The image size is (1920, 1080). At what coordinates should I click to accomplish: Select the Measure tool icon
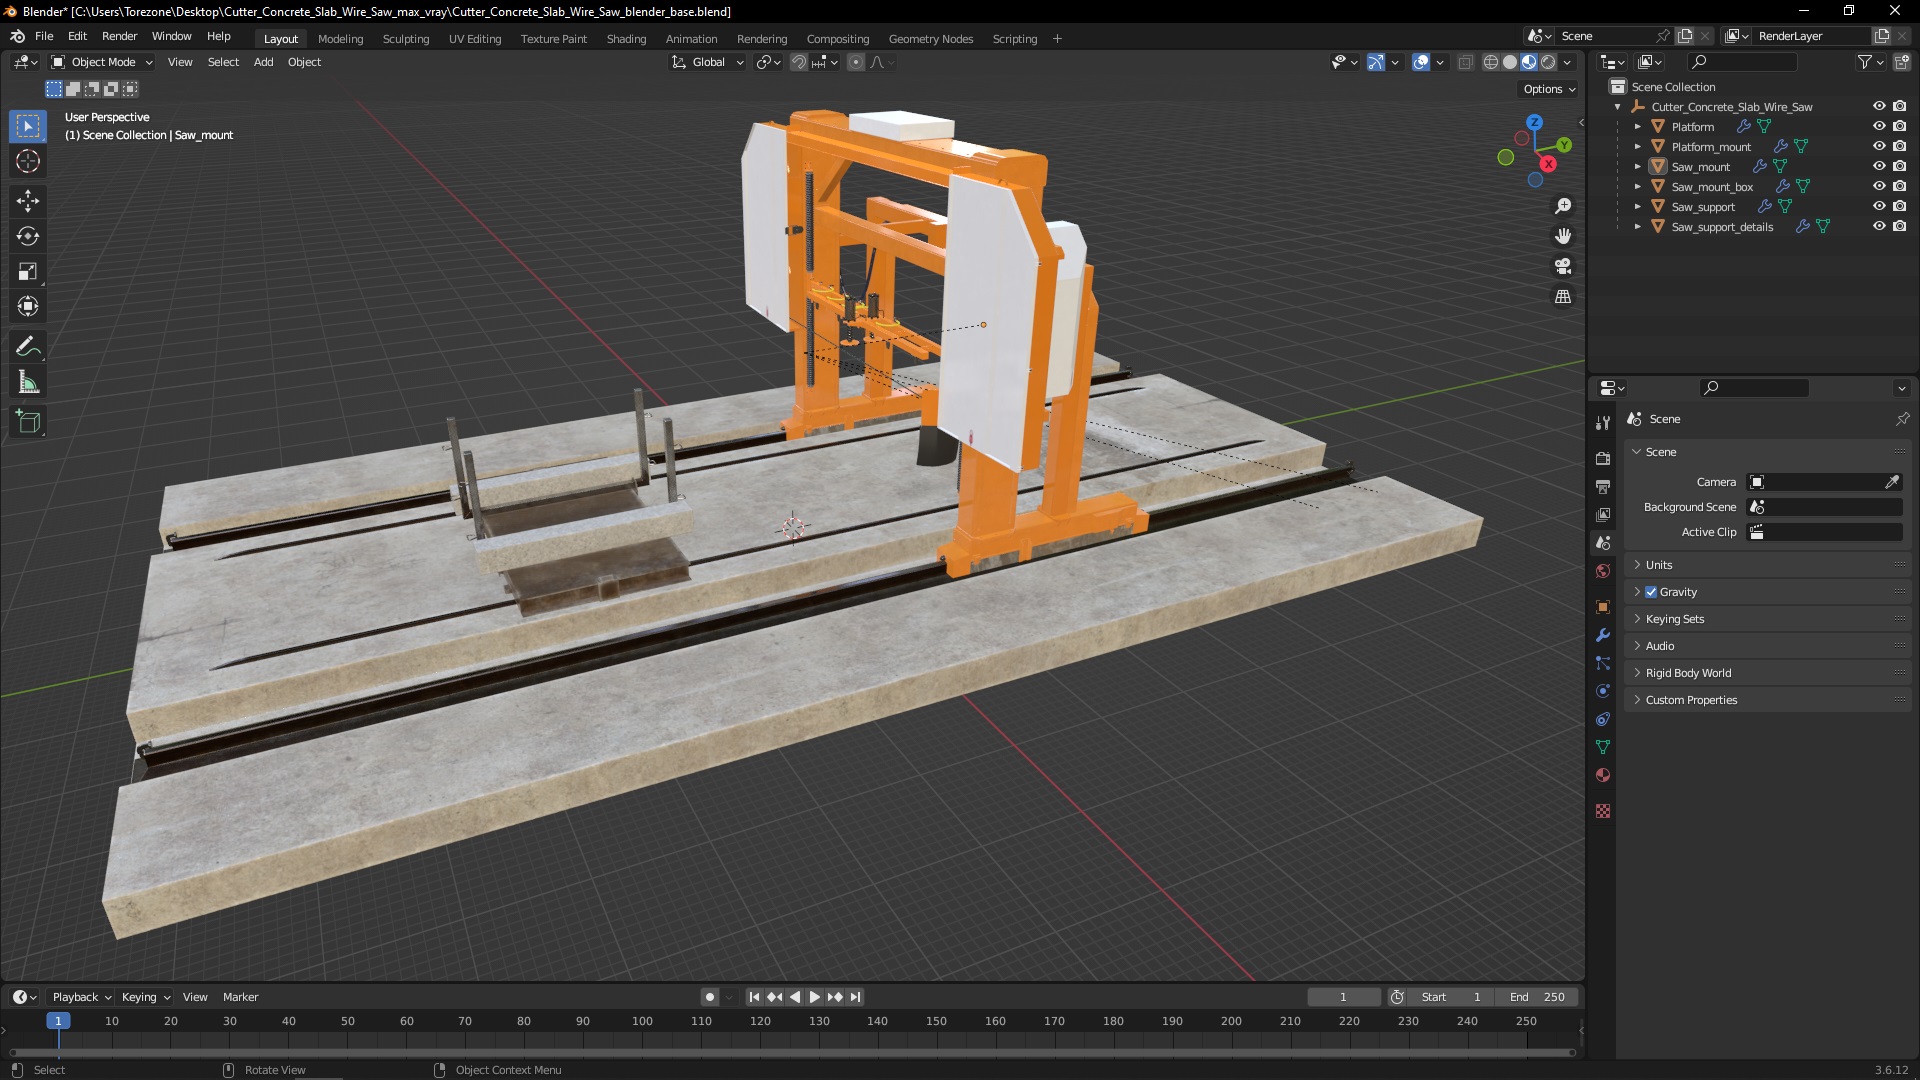click(29, 381)
